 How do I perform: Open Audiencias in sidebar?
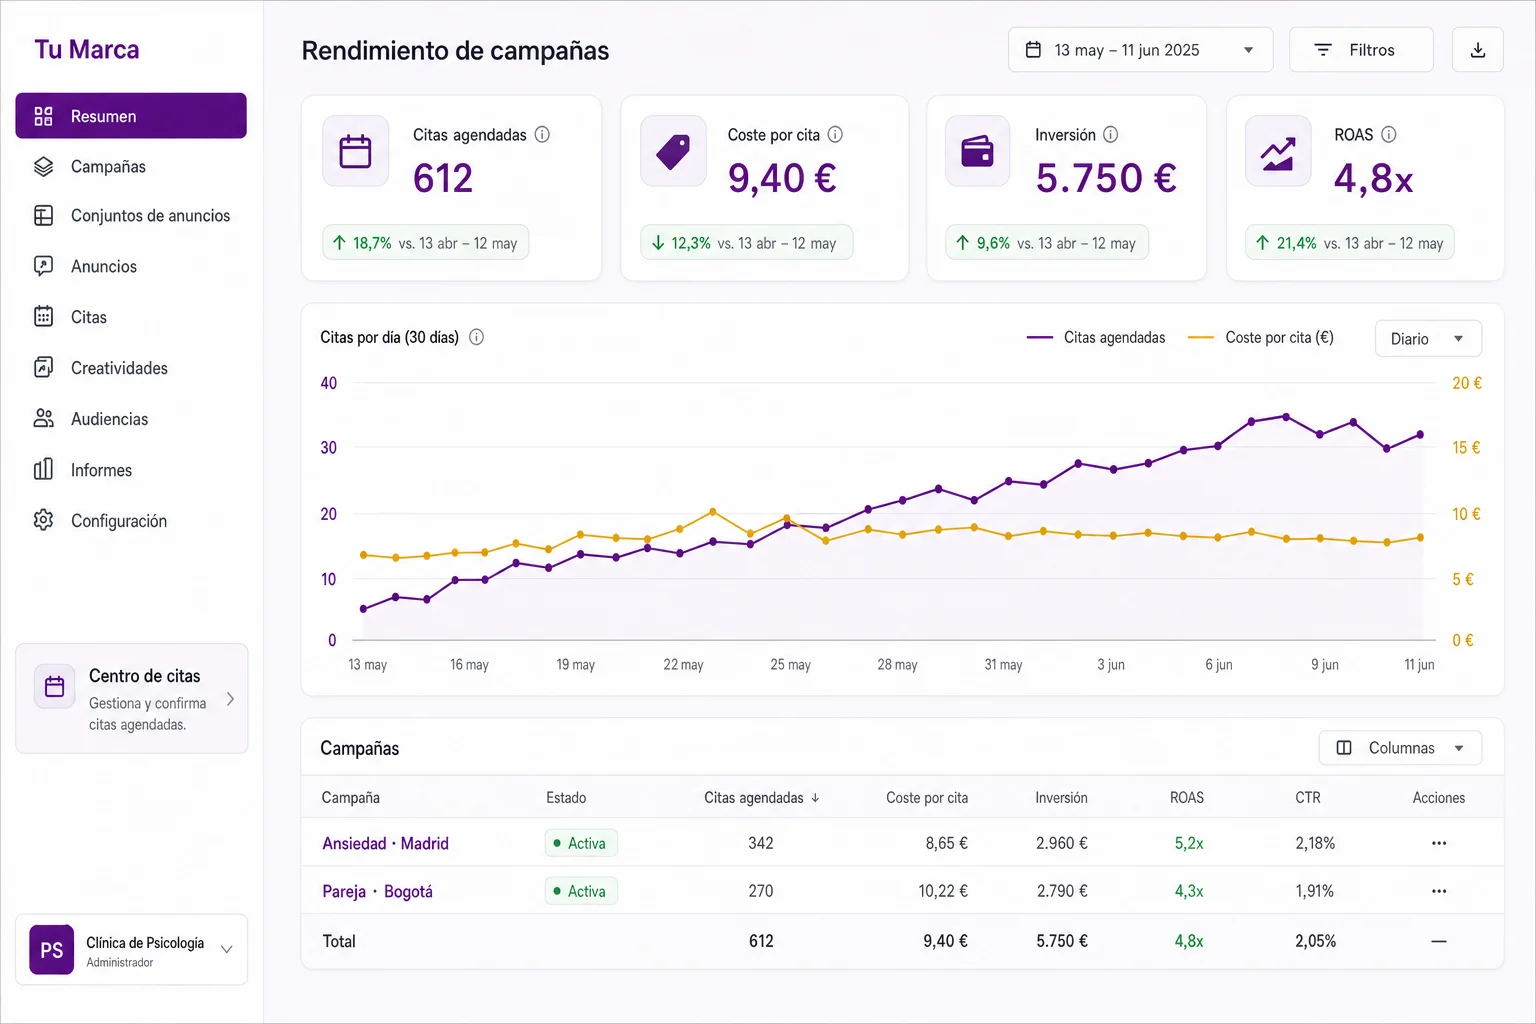click(x=131, y=419)
